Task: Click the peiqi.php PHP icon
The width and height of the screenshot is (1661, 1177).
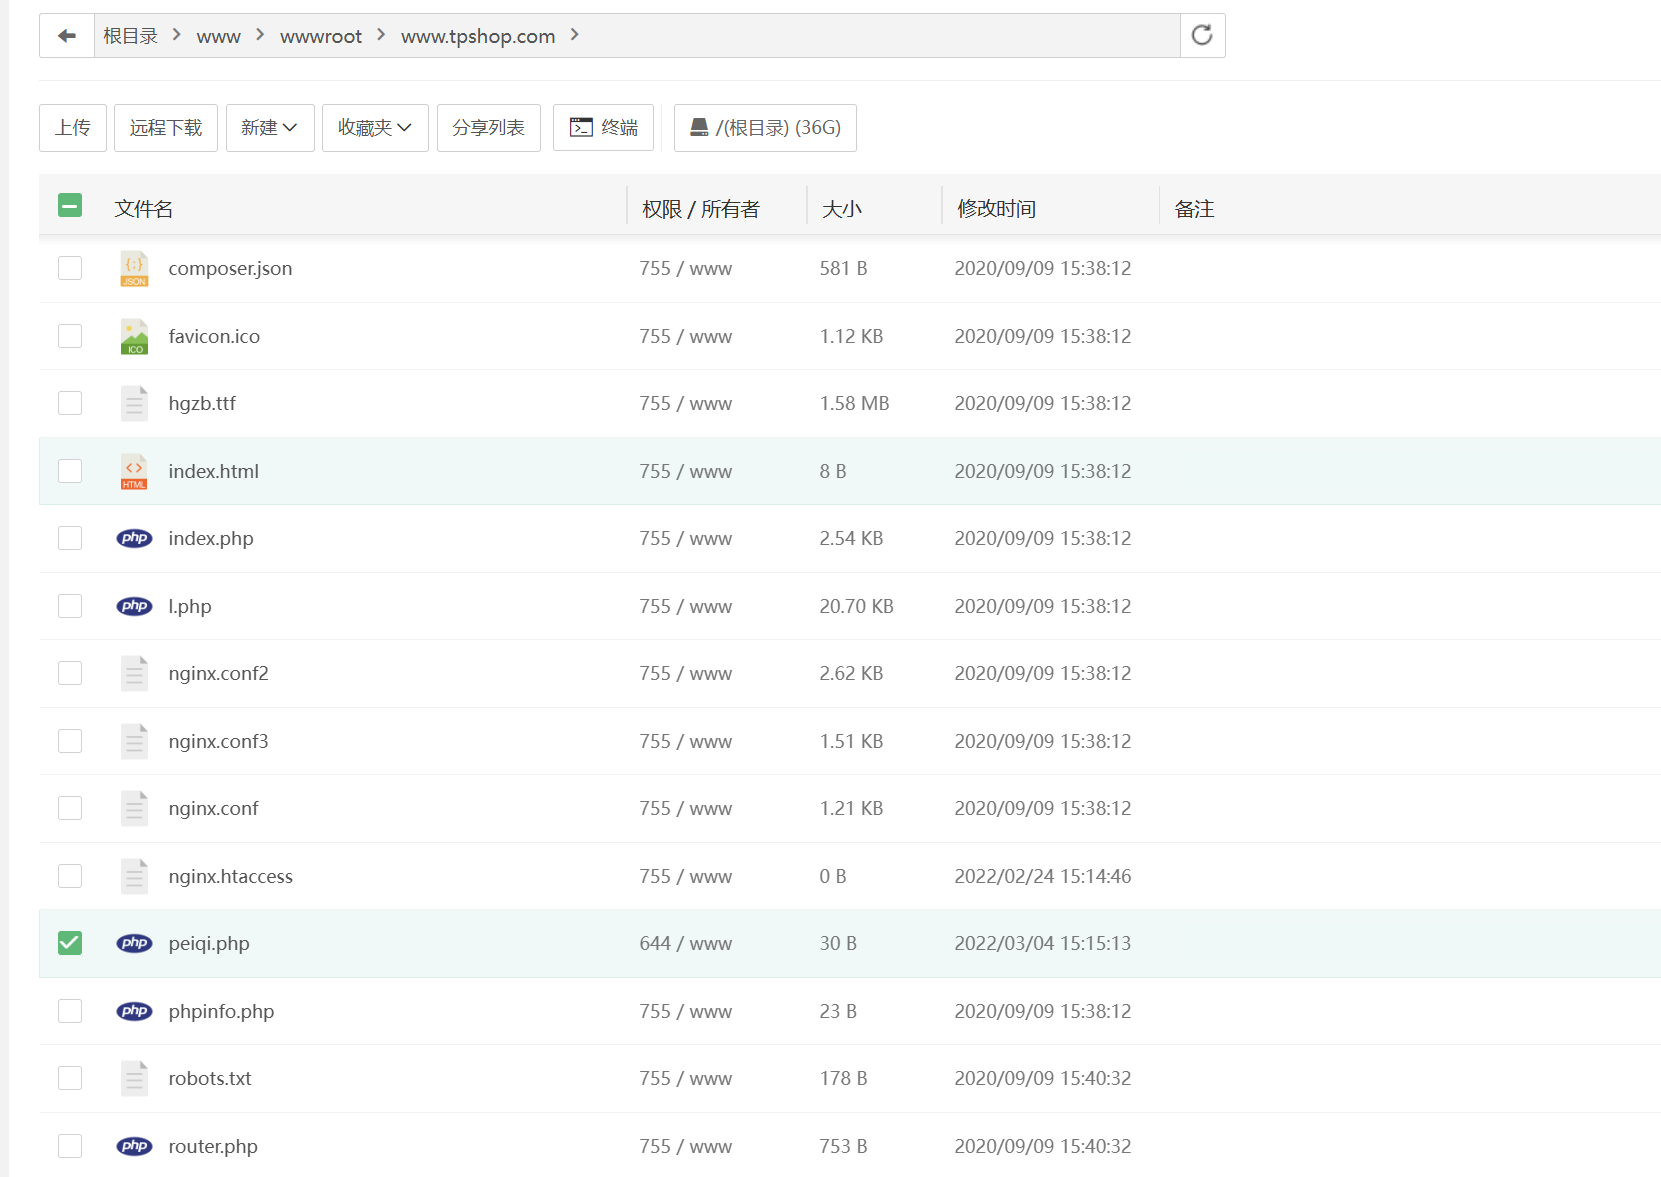Action: (134, 944)
